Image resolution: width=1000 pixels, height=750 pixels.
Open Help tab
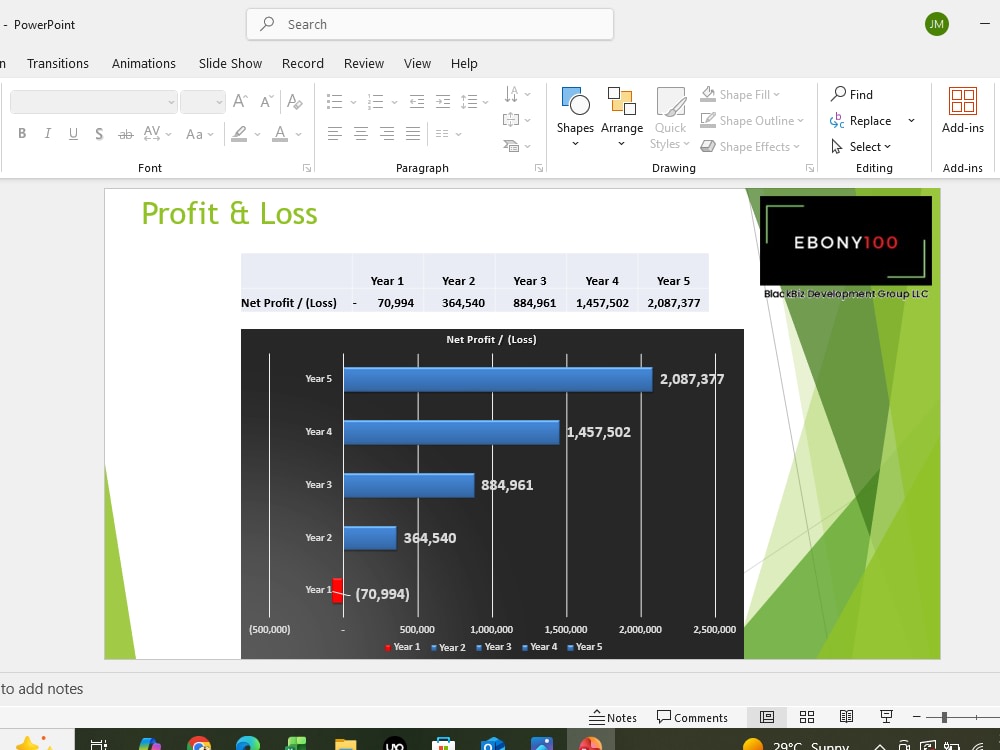[464, 63]
